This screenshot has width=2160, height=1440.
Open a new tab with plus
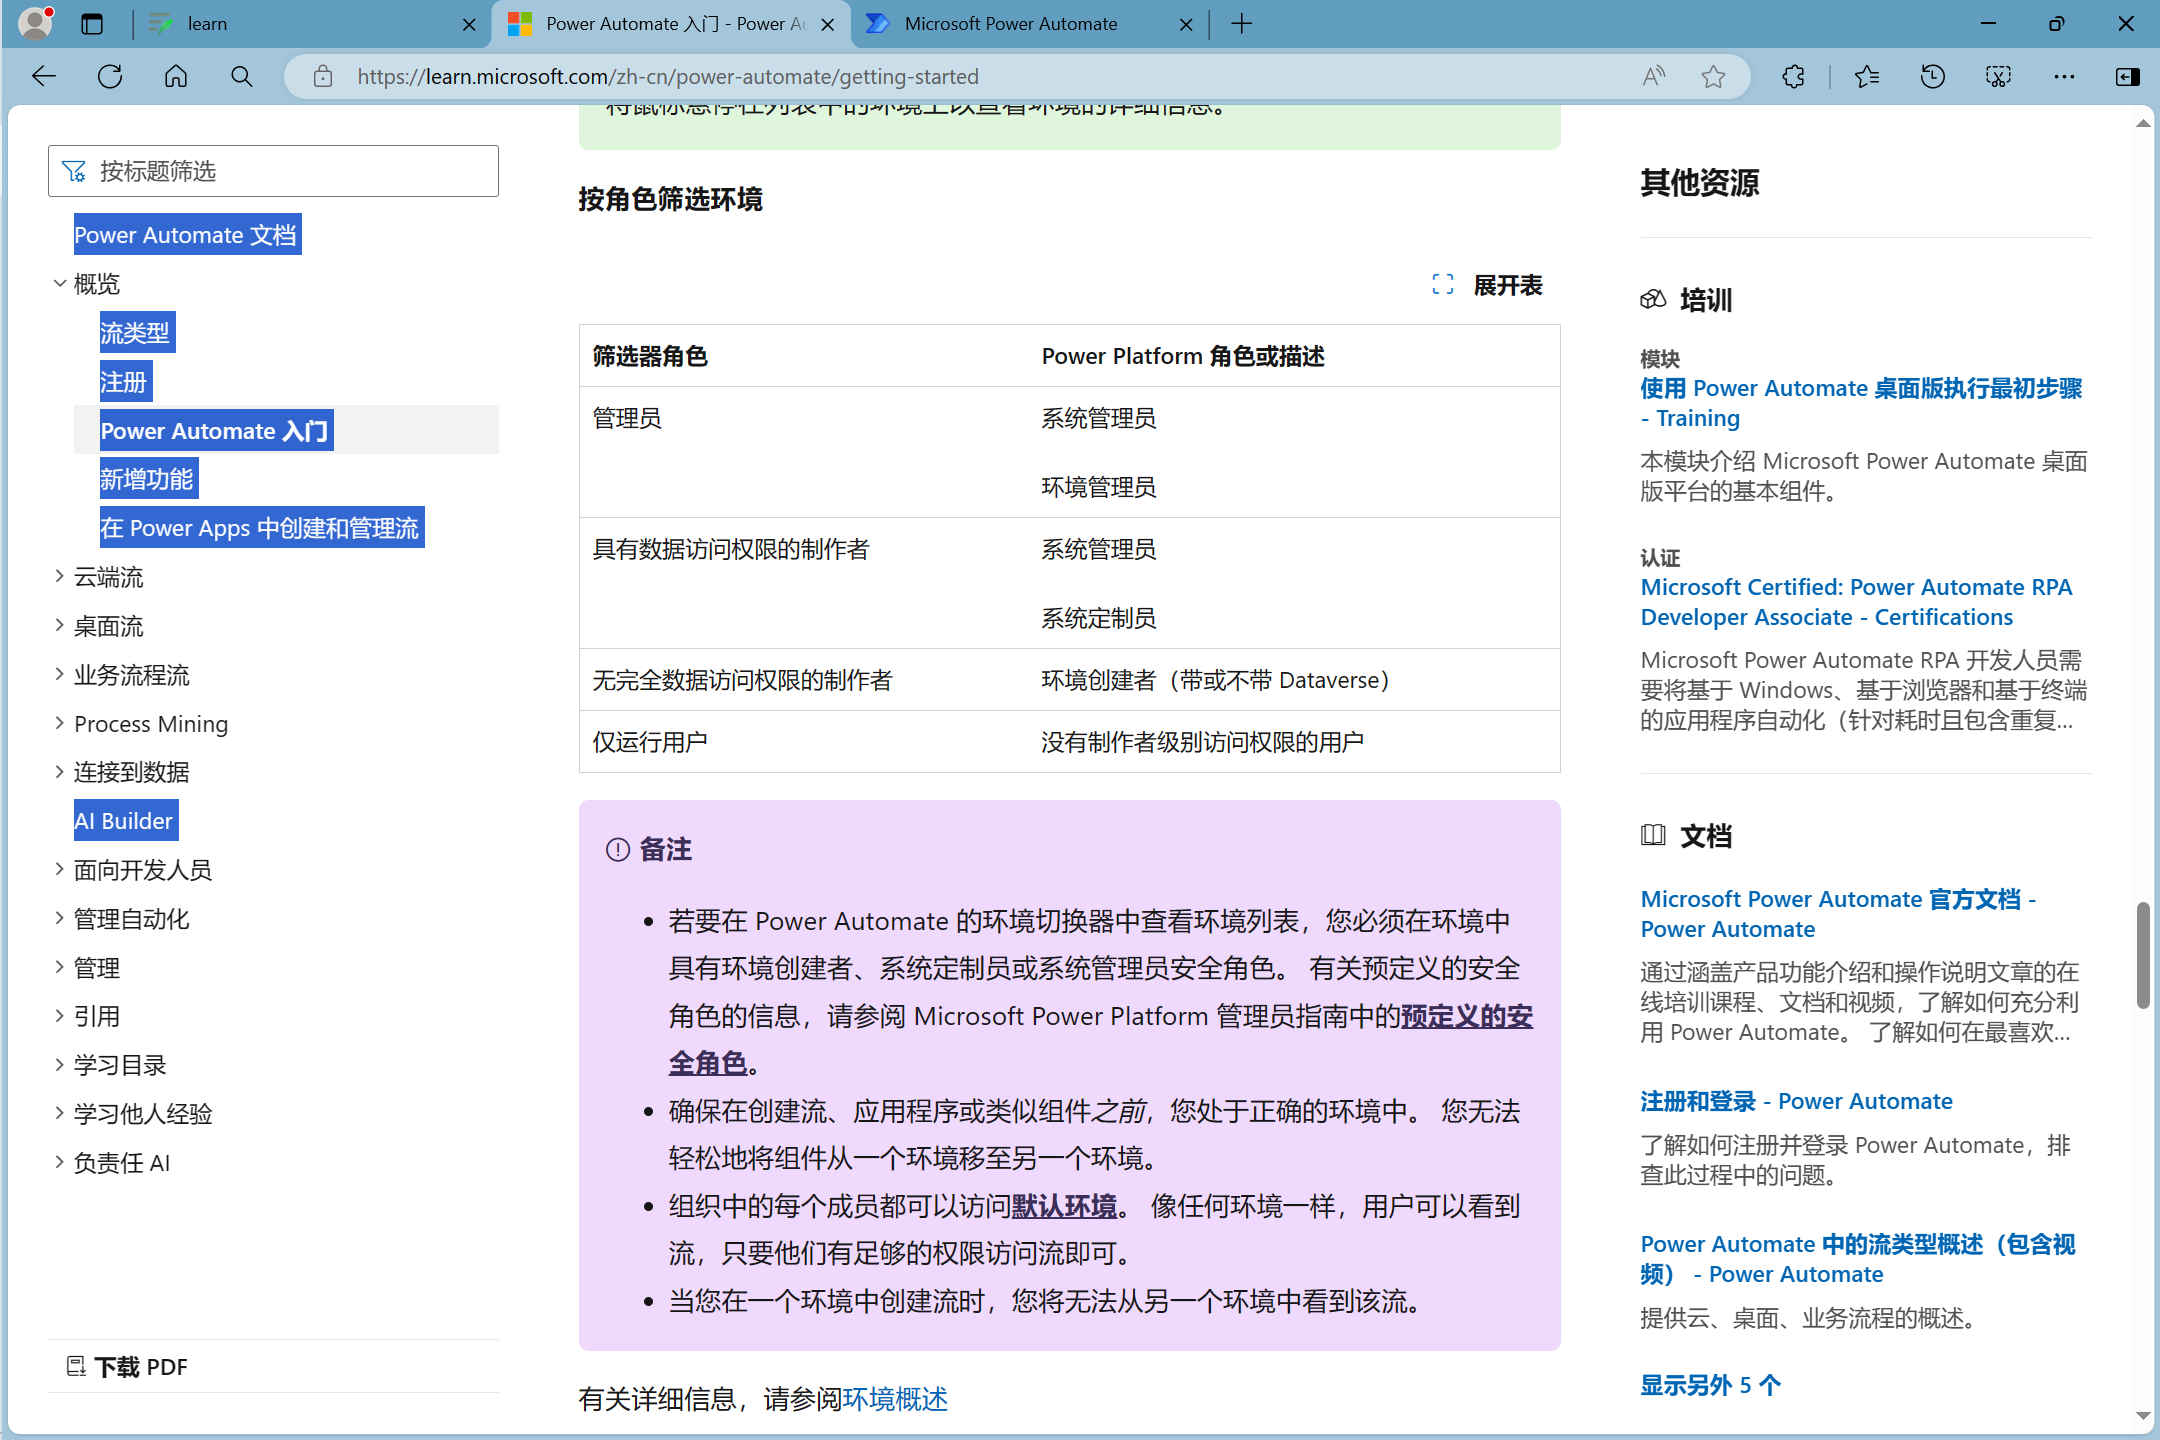[1241, 24]
